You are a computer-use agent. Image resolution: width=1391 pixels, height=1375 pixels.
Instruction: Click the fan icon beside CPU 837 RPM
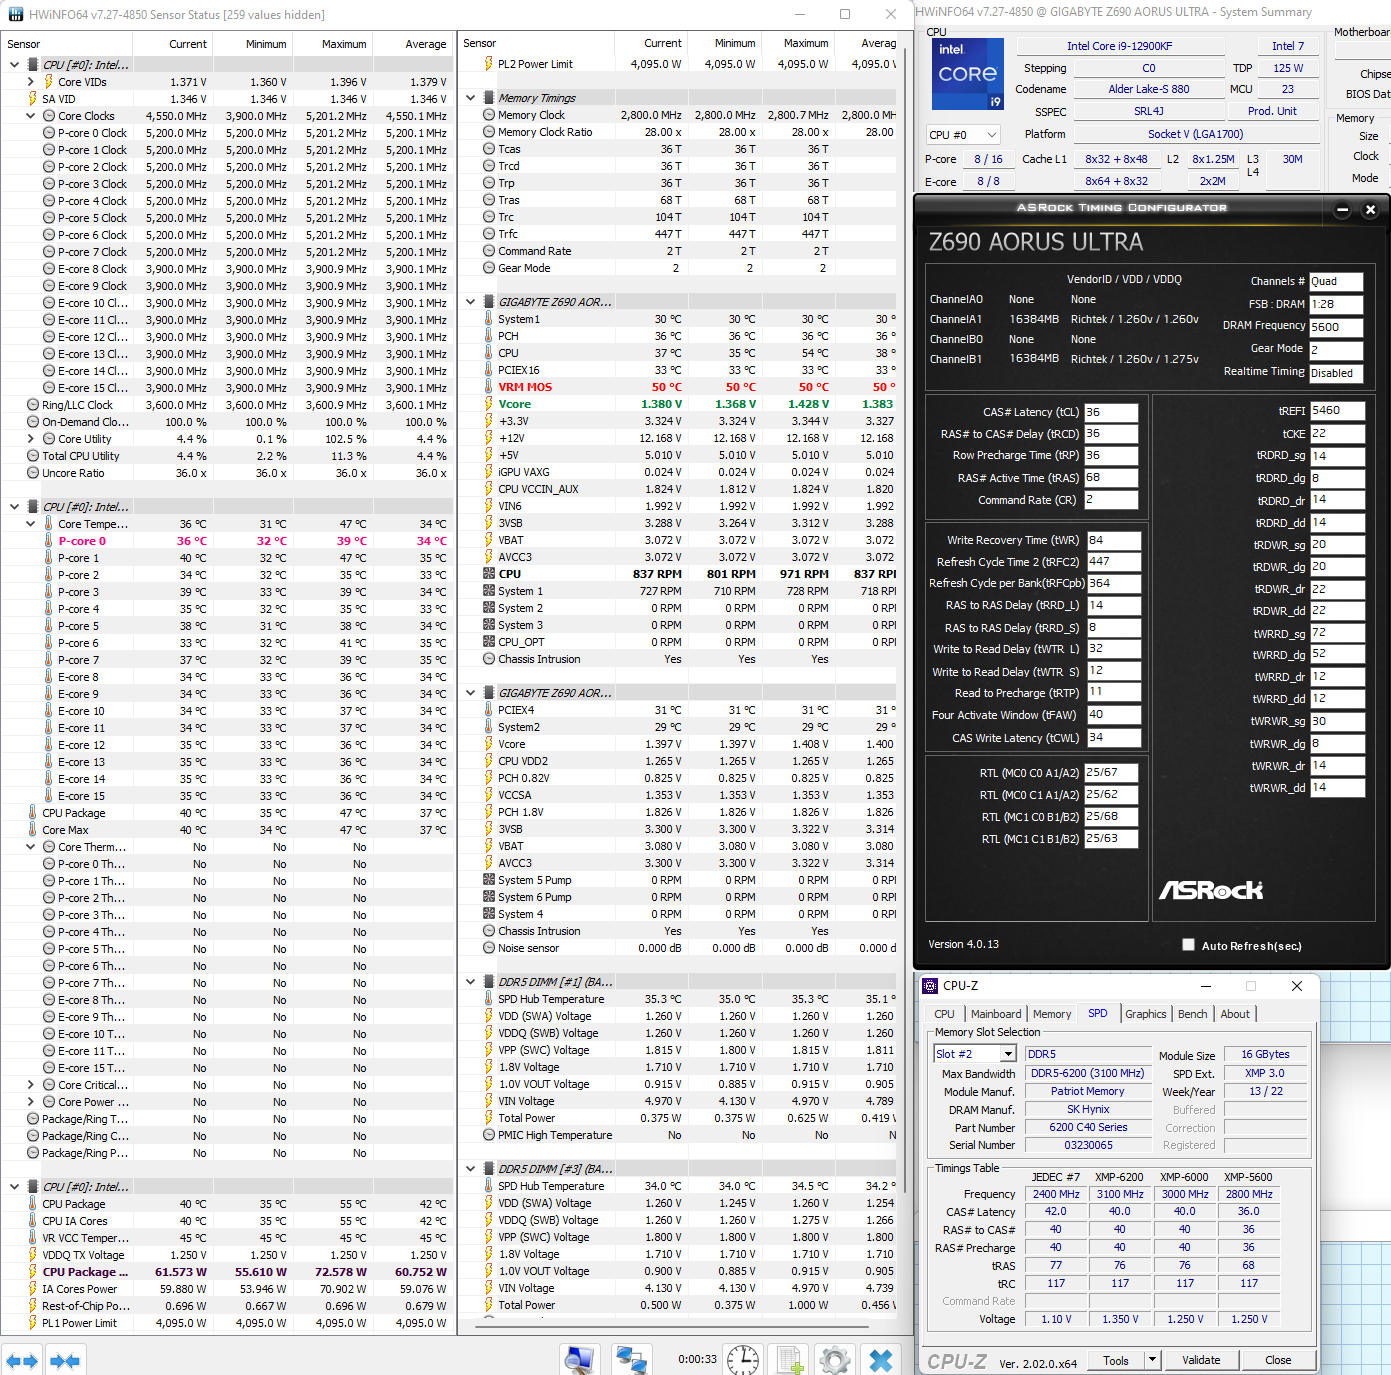pos(489,574)
